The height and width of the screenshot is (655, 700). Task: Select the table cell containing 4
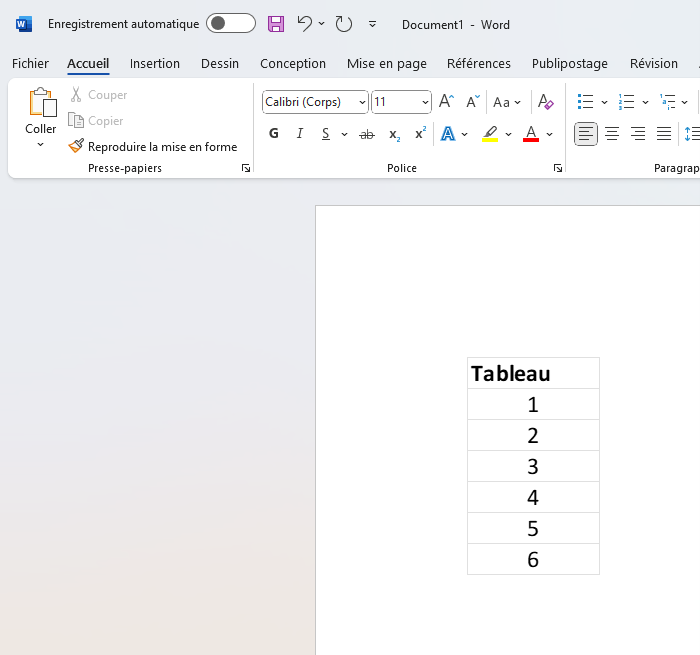pyautogui.click(x=533, y=497)
